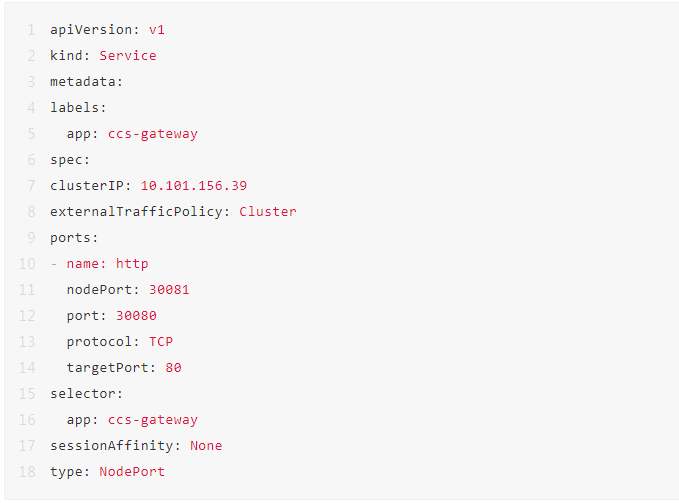
Task: Click the NodePort value on the type line
Action: 132,472
